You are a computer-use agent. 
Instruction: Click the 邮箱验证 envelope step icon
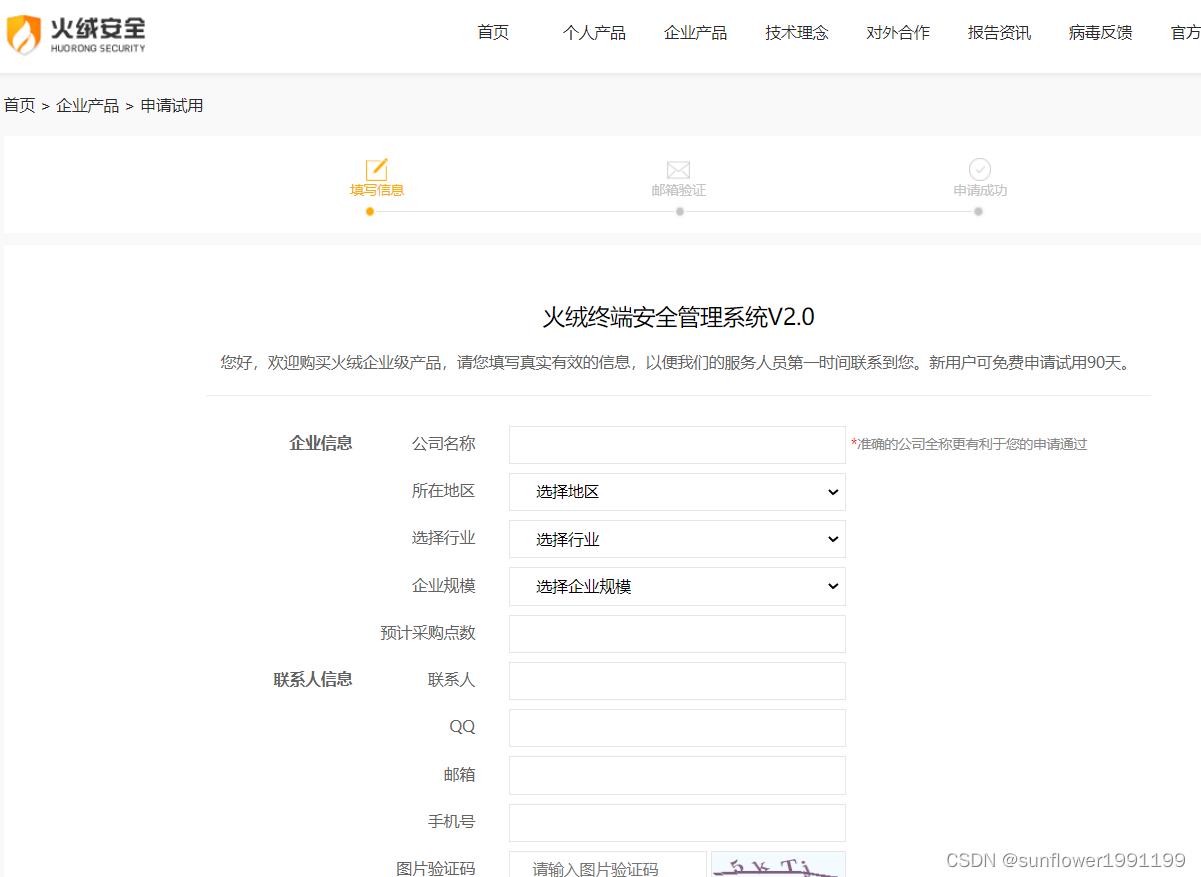point(678,170)
